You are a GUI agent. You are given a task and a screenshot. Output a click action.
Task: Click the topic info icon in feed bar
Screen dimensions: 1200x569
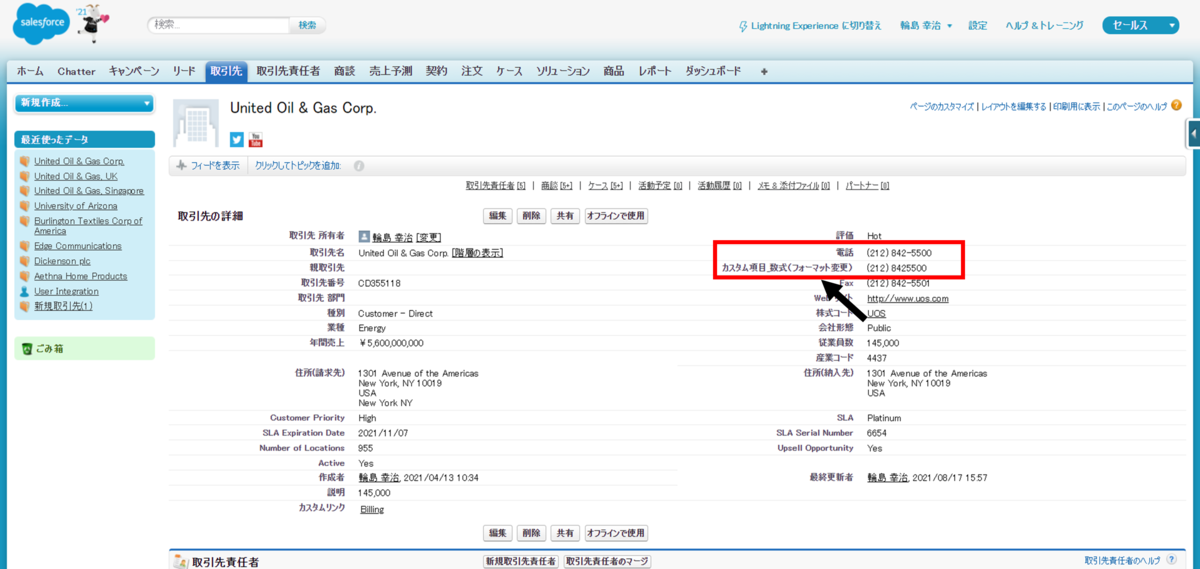[359, 166]
